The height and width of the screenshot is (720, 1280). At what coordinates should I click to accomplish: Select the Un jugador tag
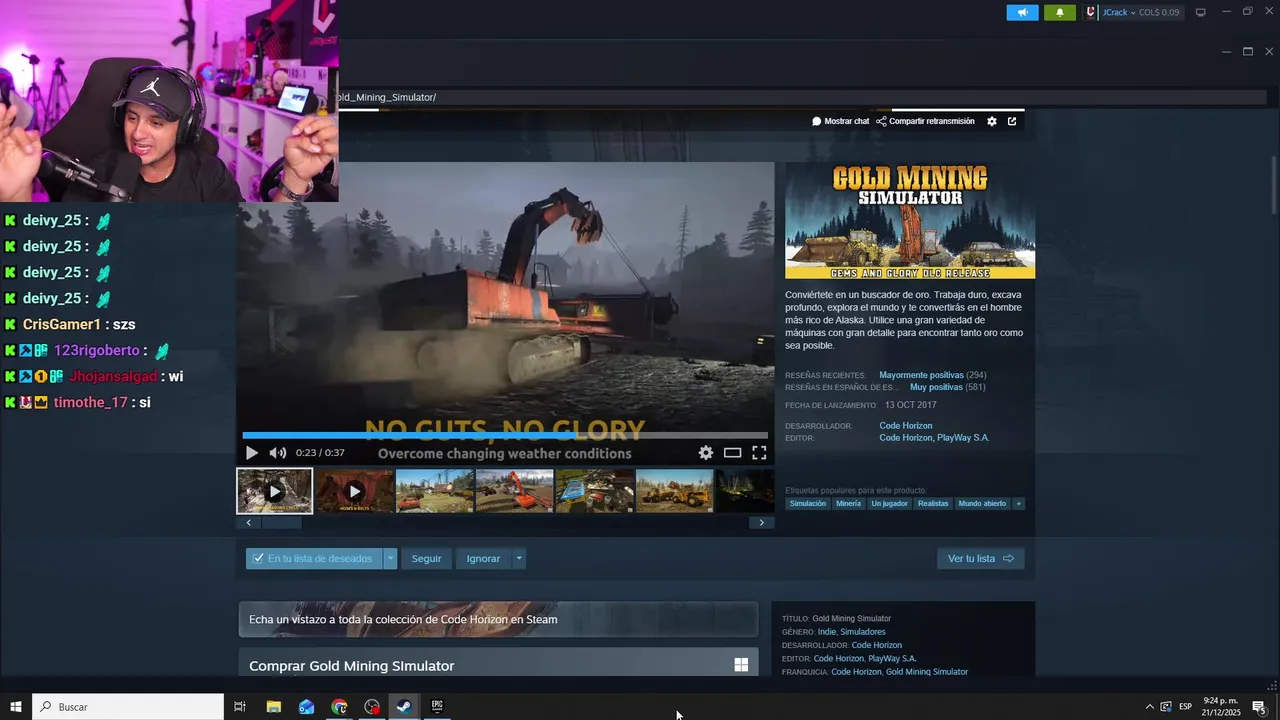[x=889, y=504]
